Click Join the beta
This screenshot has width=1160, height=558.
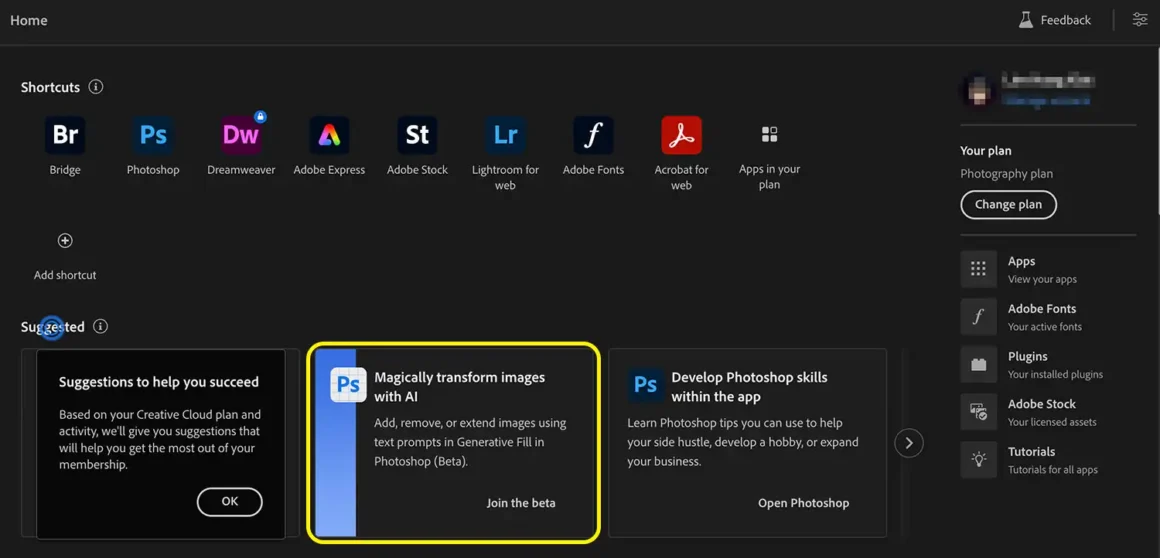[521, 503]
